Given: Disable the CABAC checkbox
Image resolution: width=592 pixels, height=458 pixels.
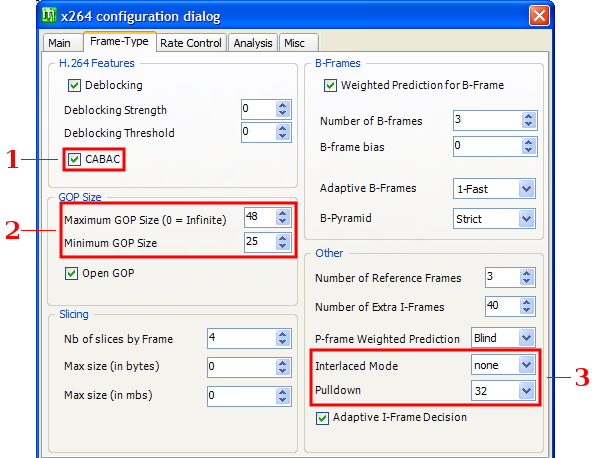Looking at the screenshot, I should (74, 159).
